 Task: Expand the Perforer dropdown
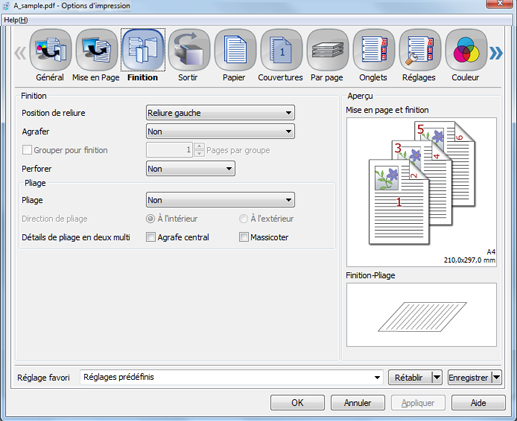click(x=191, y=169)
